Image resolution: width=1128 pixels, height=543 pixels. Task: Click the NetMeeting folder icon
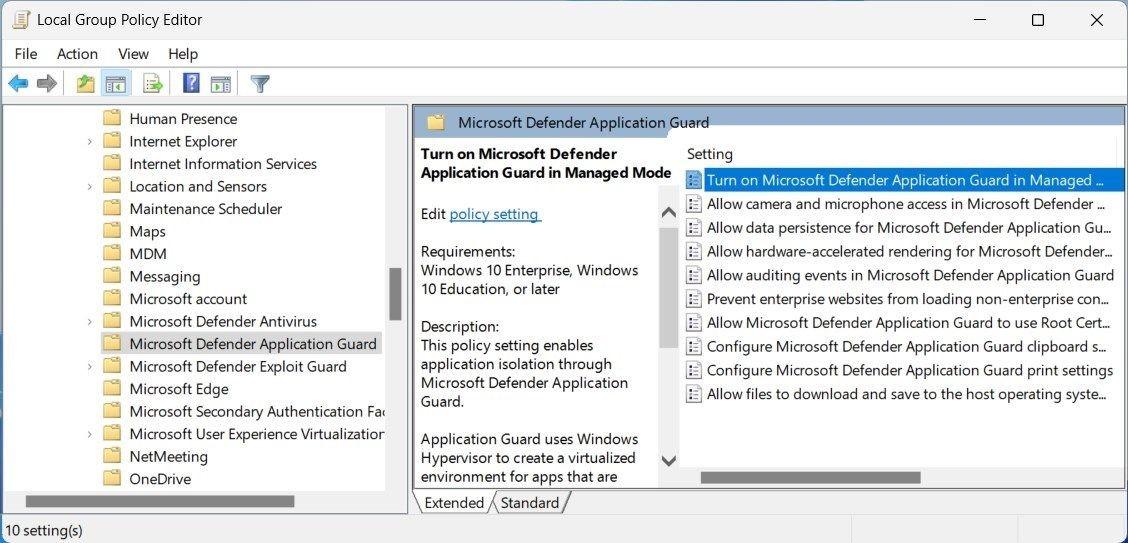pyautogui.click(x=112, y=456)
